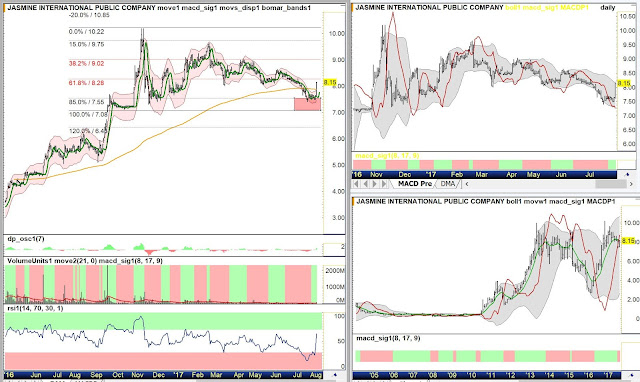Click the rsi1(14, 70, 30, 1) indicator label
The height and width of the screenshot is (382, 640).
coord(35,308)
